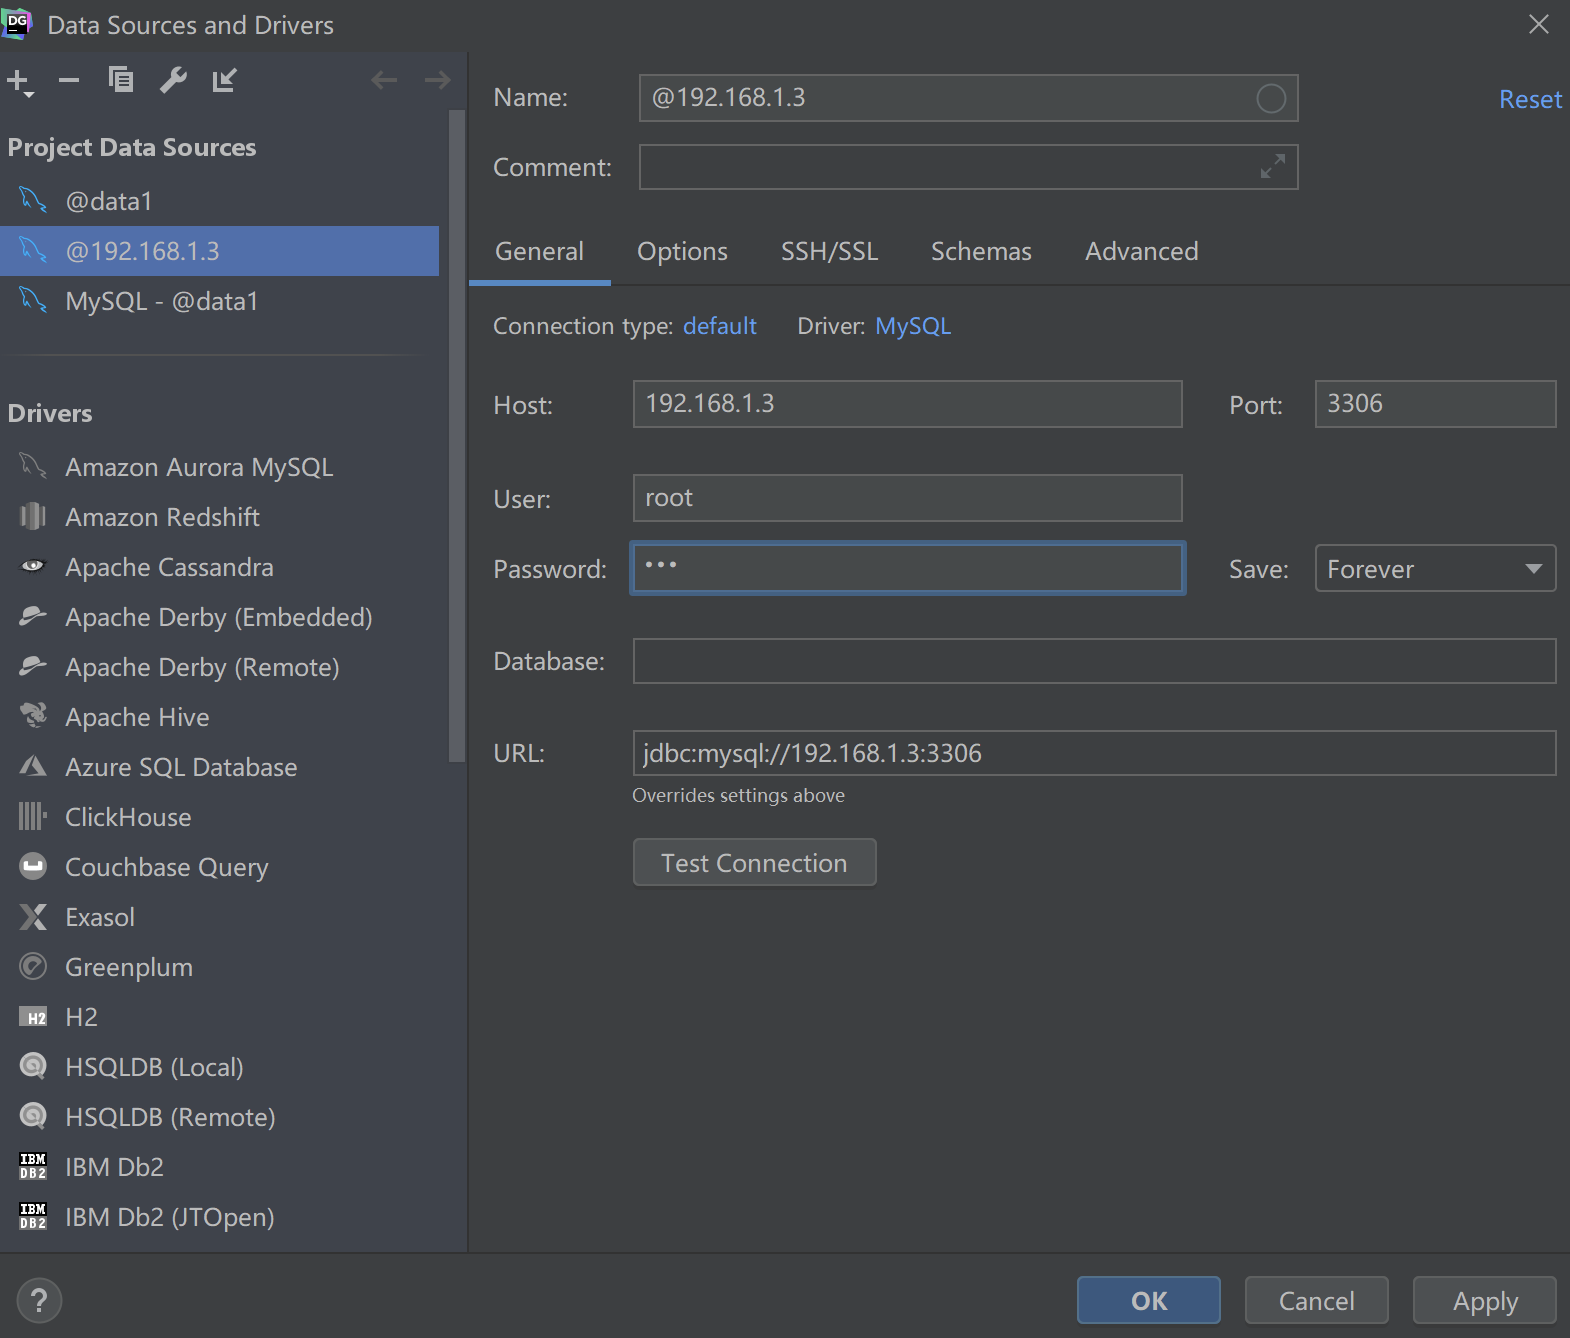Open the SSH/SSL tab
This screenshot has height=1338, width=1570.
(829, 251)
